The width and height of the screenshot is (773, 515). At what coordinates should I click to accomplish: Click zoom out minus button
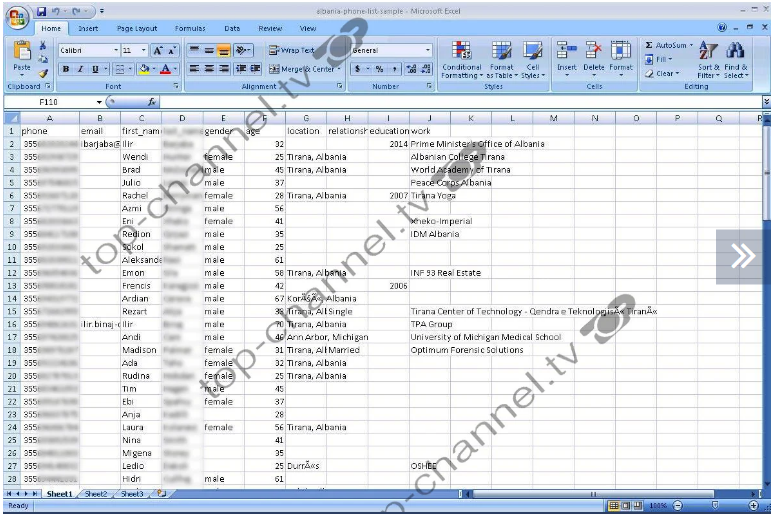(678, 506)
